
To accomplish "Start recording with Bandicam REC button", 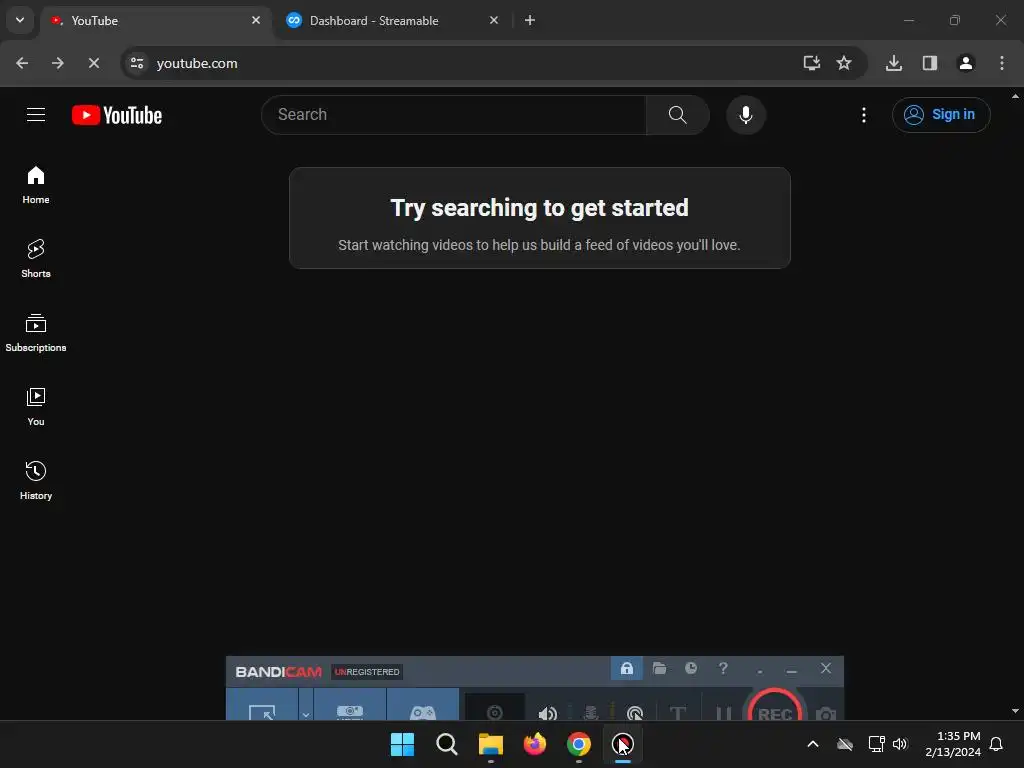I will click(x=775, y=707).
